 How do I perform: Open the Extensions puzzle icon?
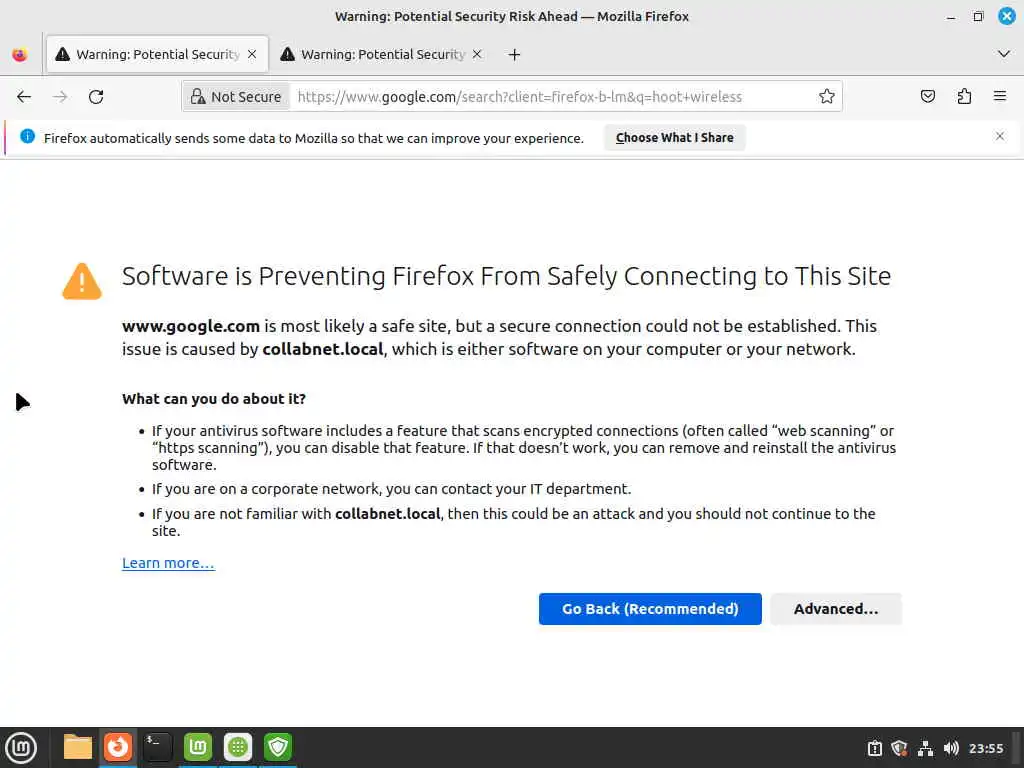point(964,97)
